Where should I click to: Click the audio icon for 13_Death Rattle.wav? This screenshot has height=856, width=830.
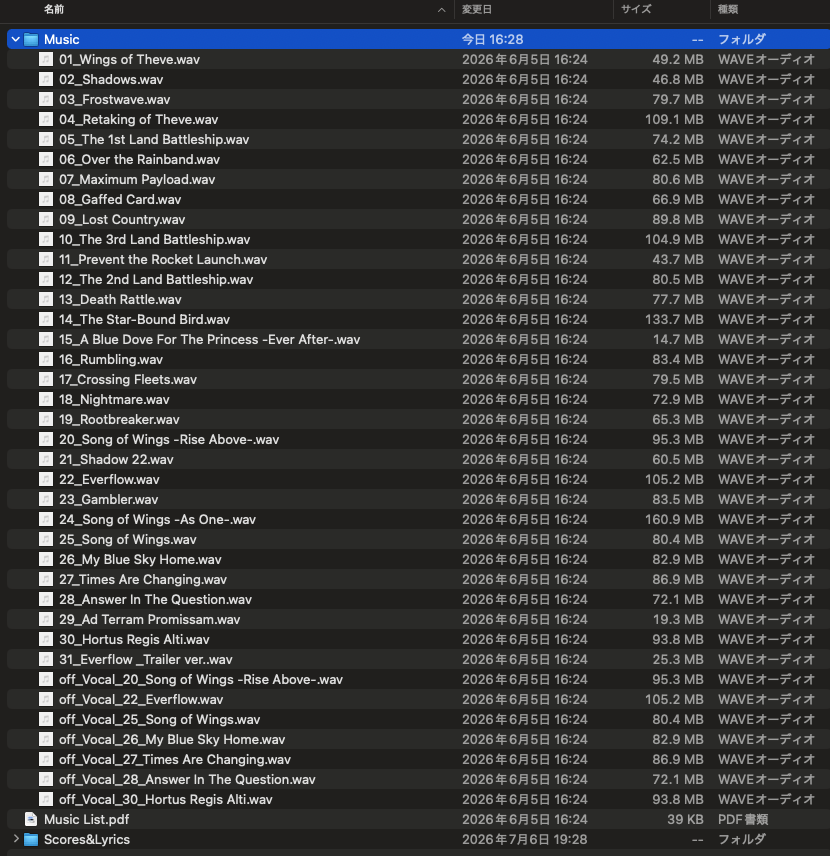[46, 299]
